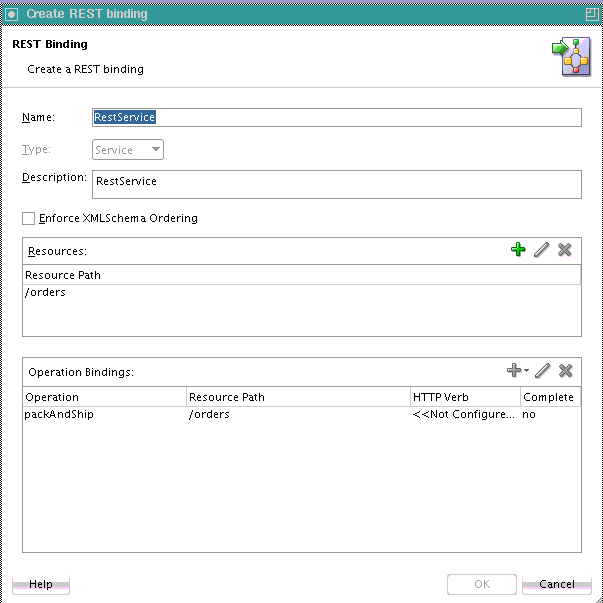Sort by HTTP Verb column header
603x603 pixels.
click(465, 397)
